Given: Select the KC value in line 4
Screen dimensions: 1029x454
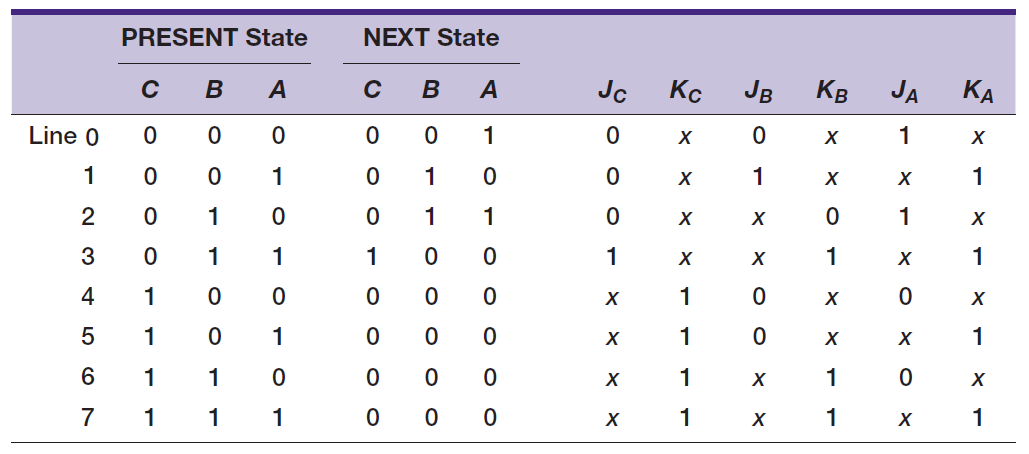Looking at the screenshot, I should pos(685,297).
